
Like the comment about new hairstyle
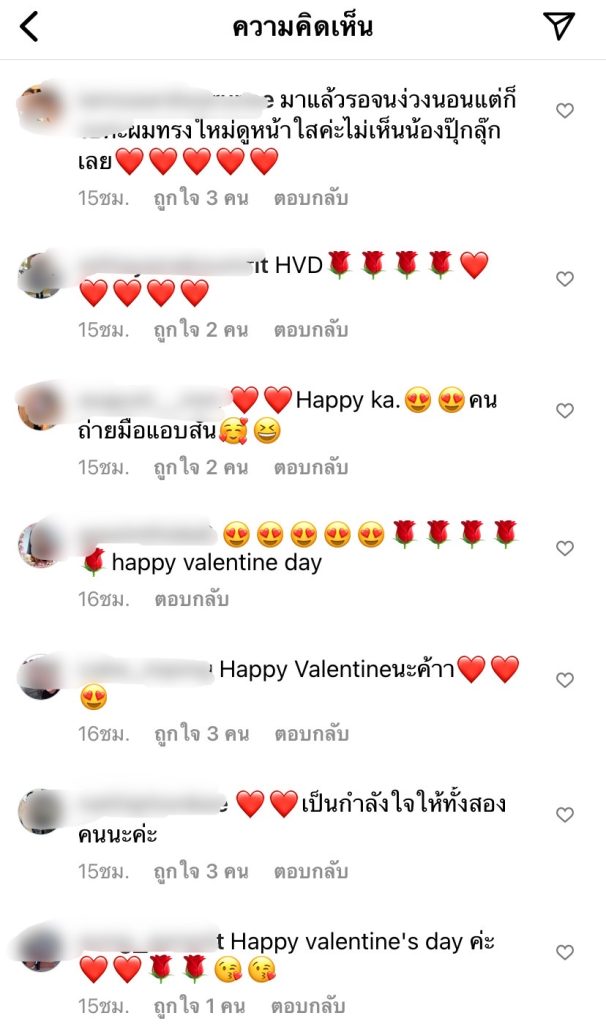coord(565,110)
